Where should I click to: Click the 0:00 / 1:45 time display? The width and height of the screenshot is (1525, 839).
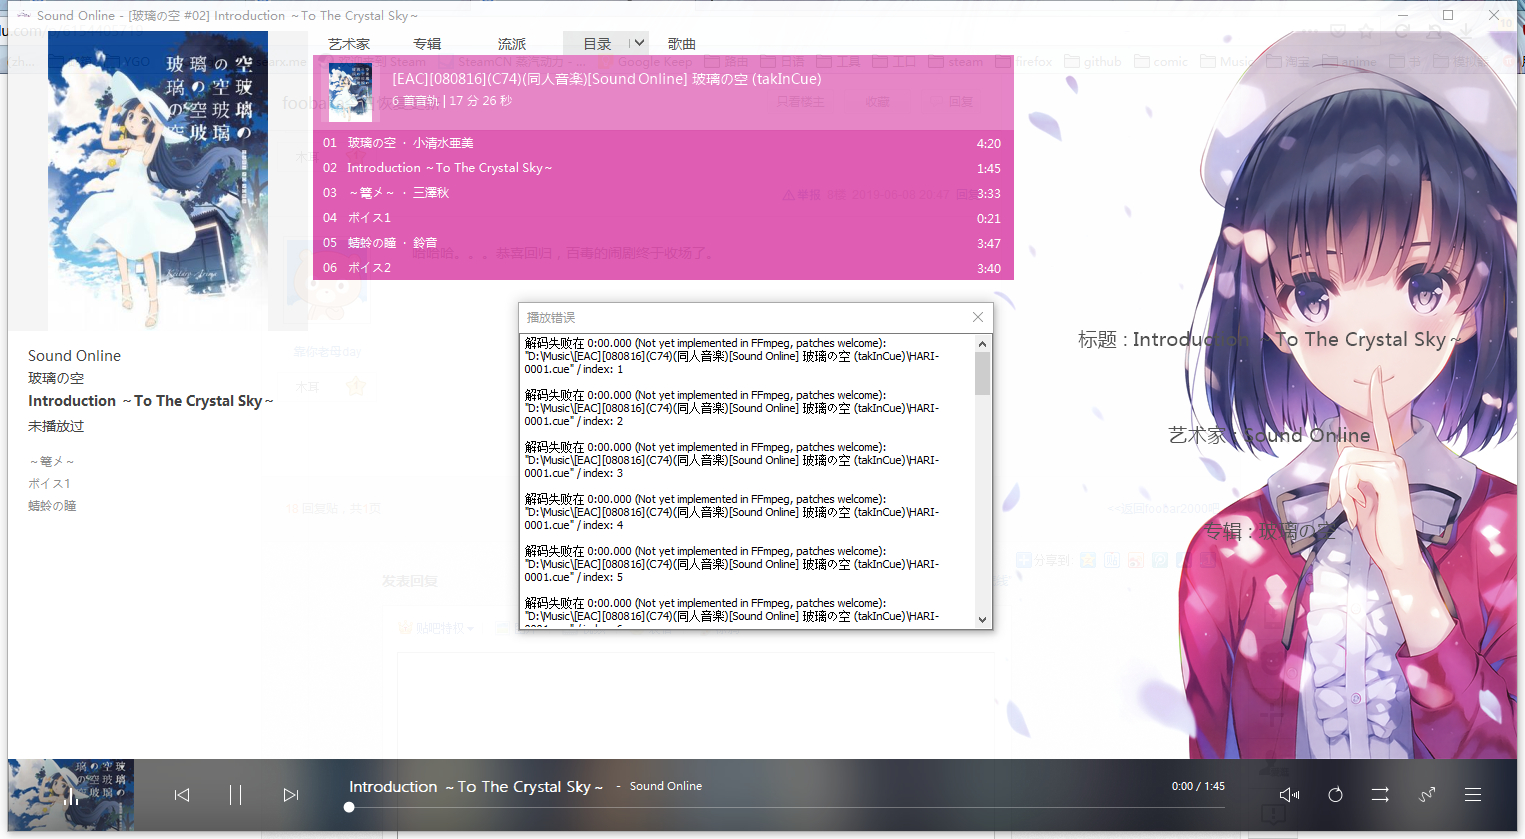(1198, 786)
